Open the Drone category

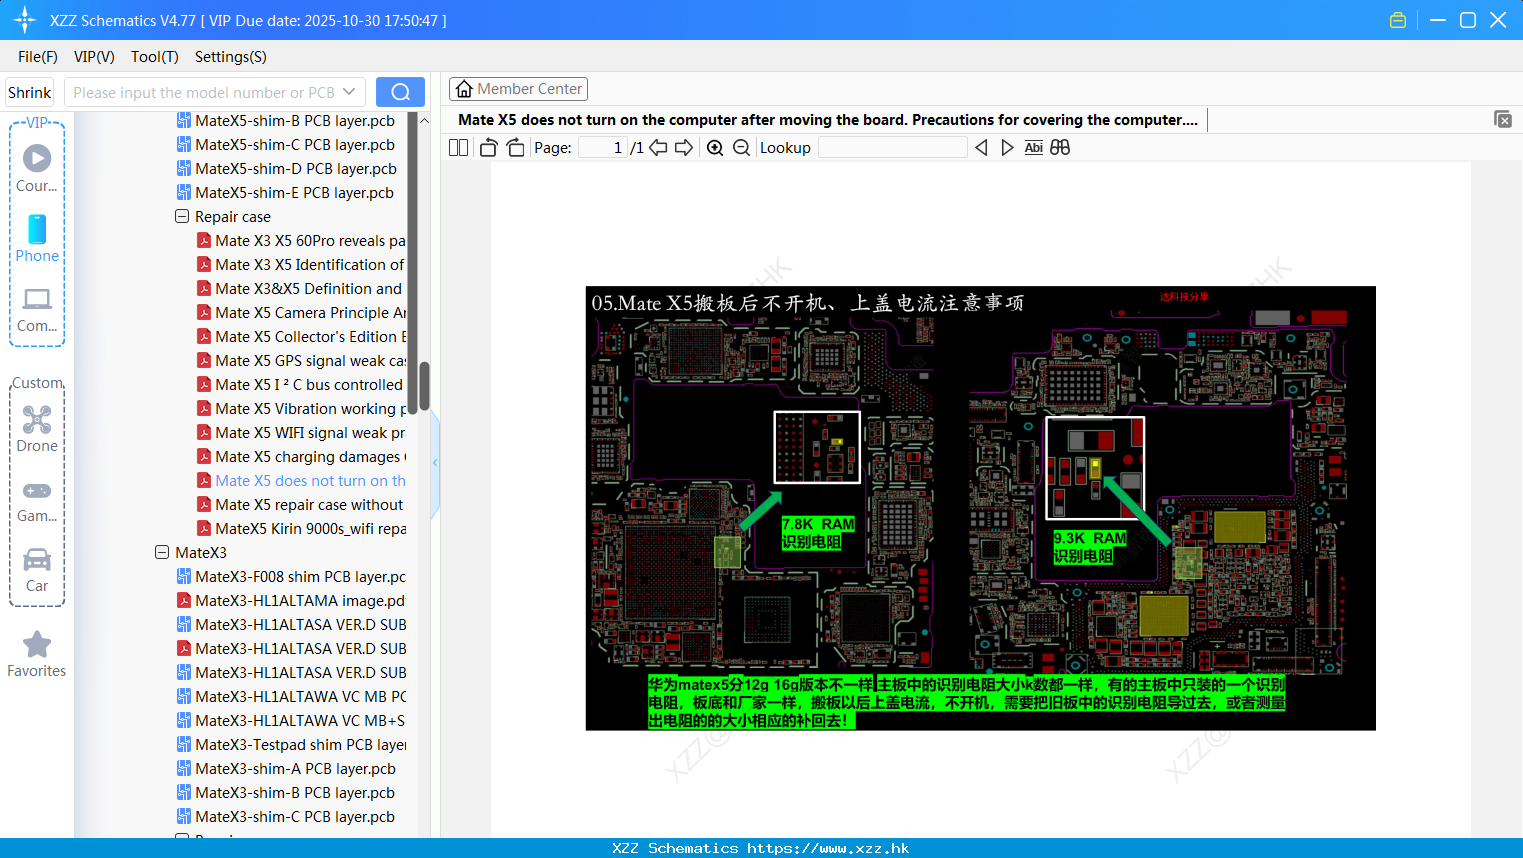pos(37,429)
